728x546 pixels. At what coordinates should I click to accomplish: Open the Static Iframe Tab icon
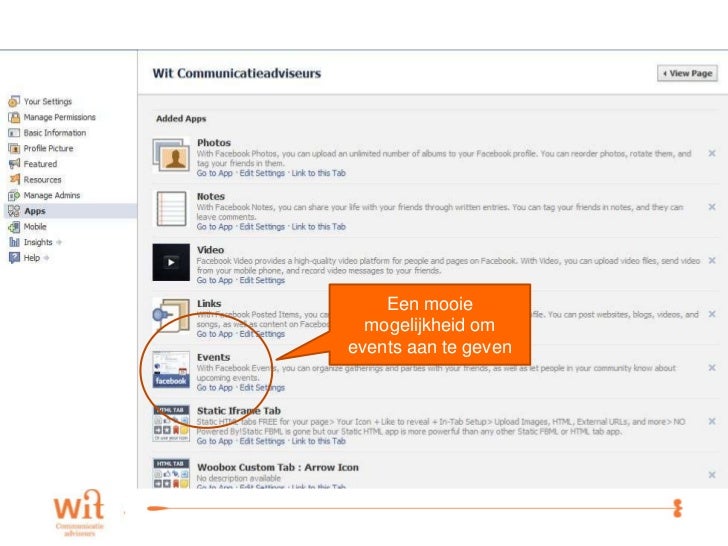pos(171,423)
